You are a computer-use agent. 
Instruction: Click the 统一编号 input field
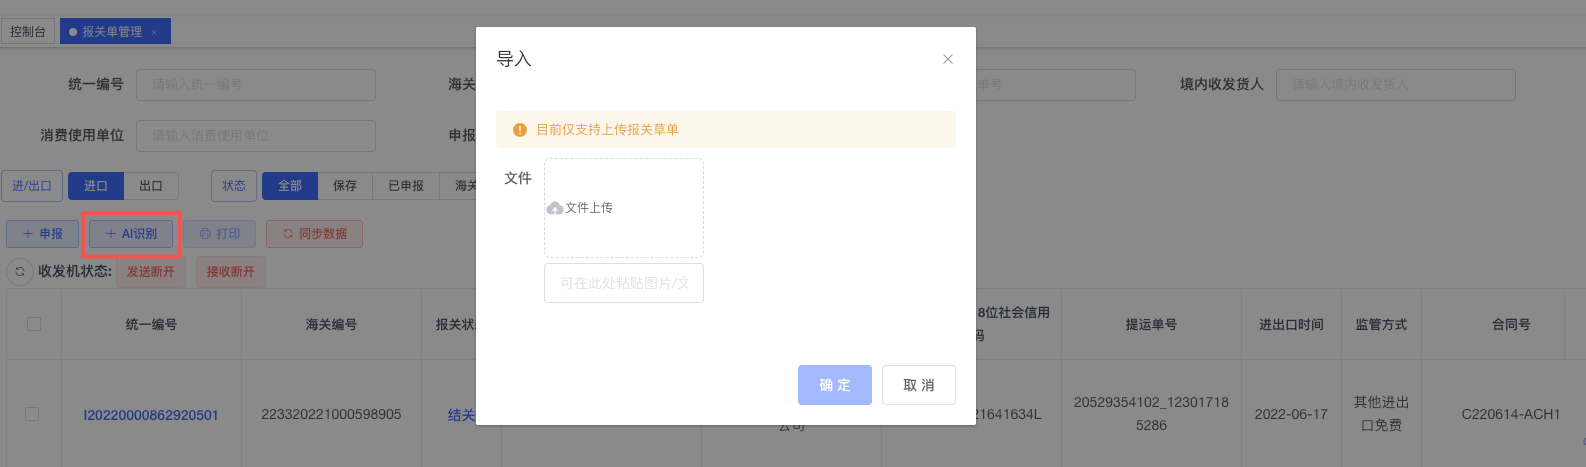coord(256,85)
